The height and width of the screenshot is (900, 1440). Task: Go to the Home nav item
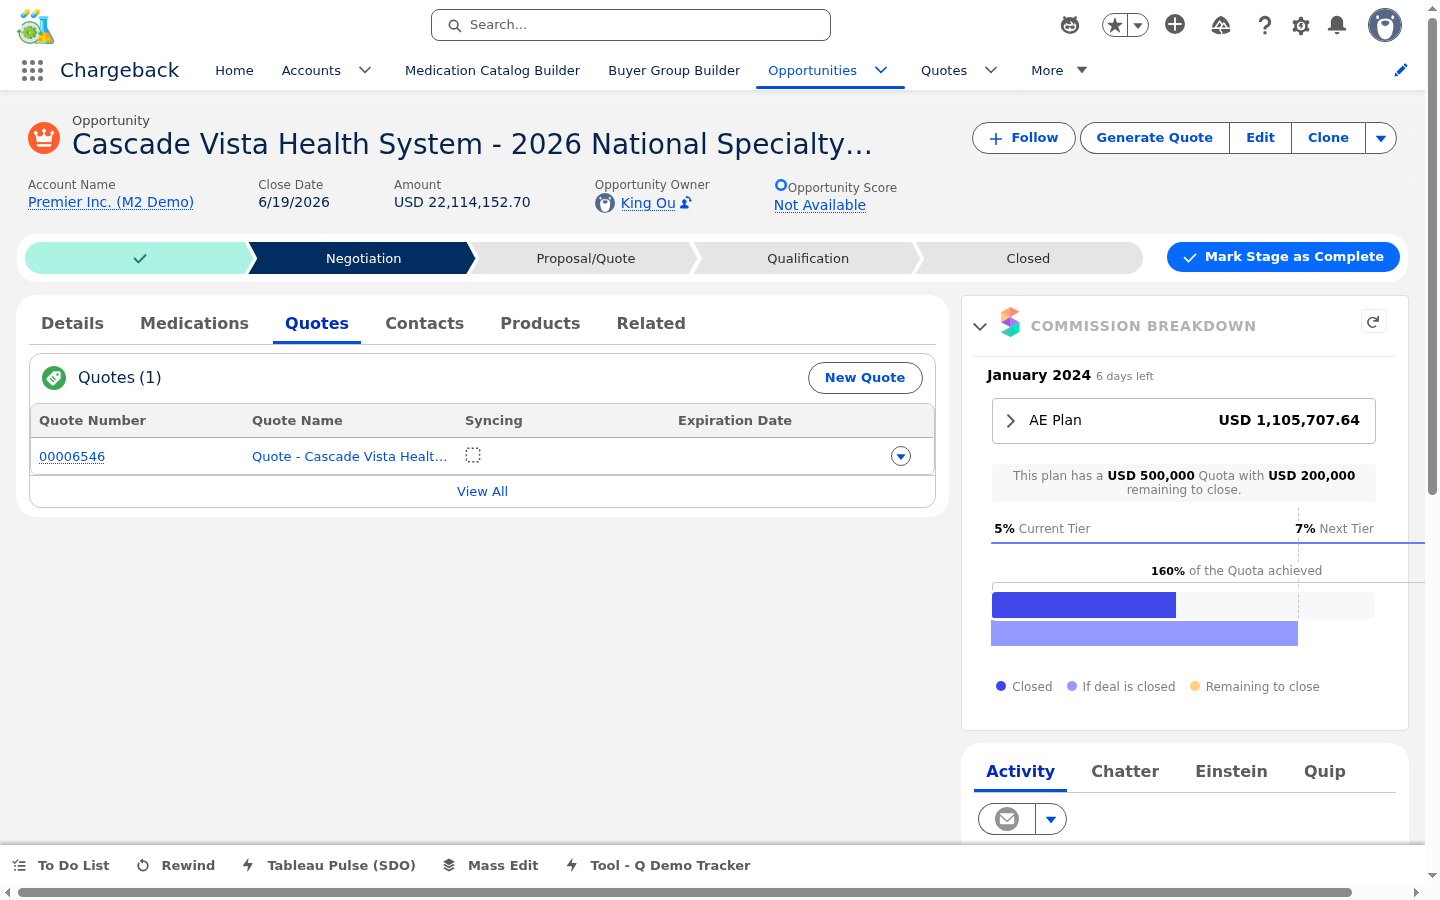point(234,70)
